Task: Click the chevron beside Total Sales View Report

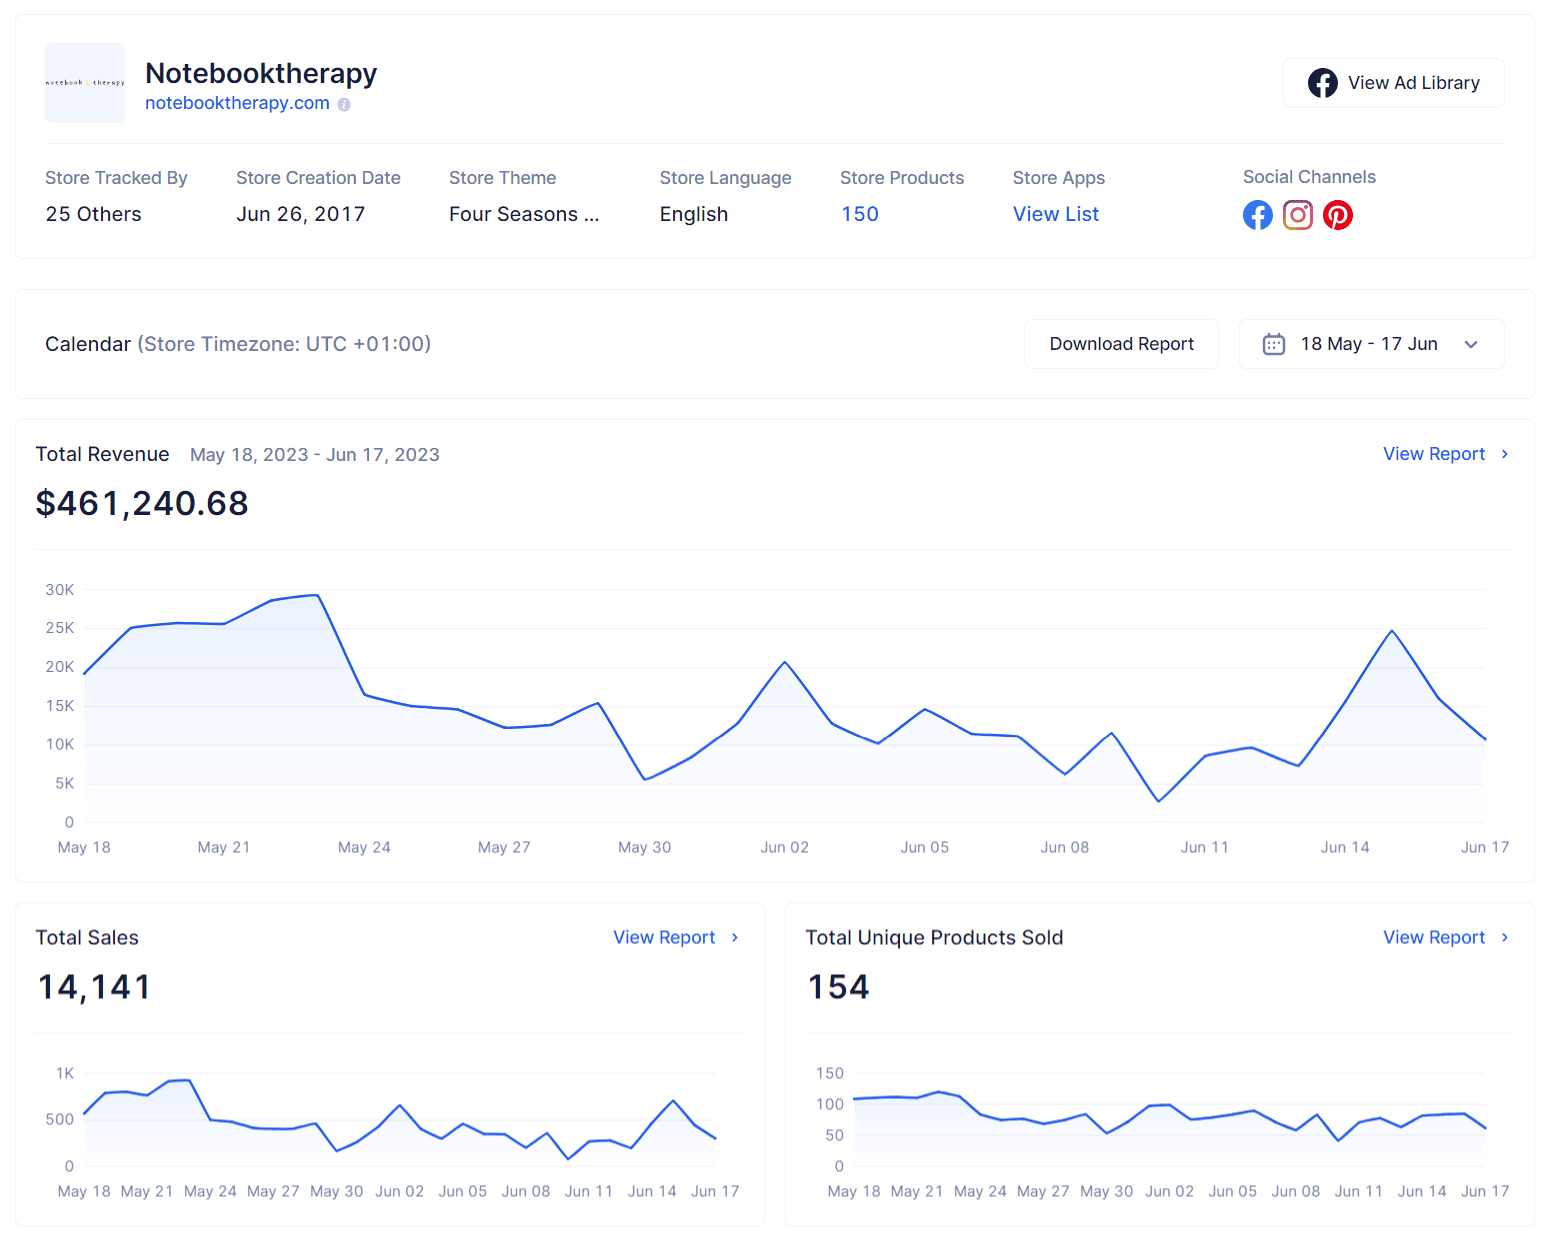Action: coord(735,938)
